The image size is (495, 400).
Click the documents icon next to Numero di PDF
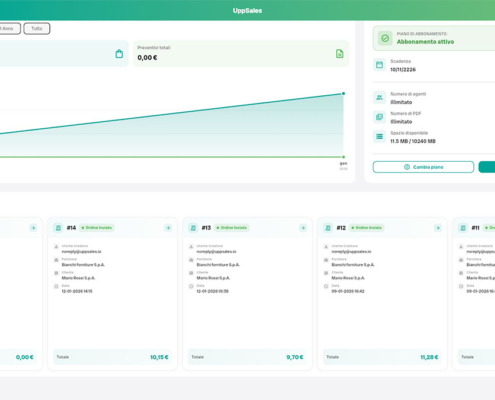pyautogui.click(x=379, y=117)
